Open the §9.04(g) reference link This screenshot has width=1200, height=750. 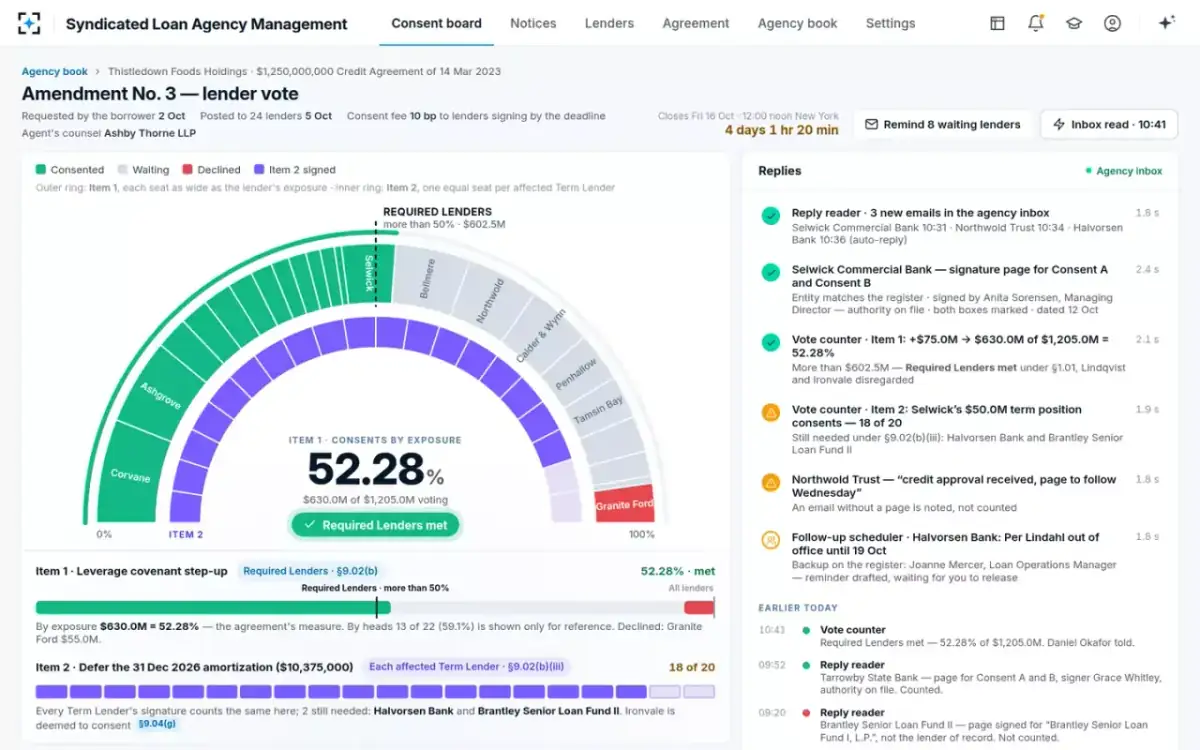pos(155,724)
